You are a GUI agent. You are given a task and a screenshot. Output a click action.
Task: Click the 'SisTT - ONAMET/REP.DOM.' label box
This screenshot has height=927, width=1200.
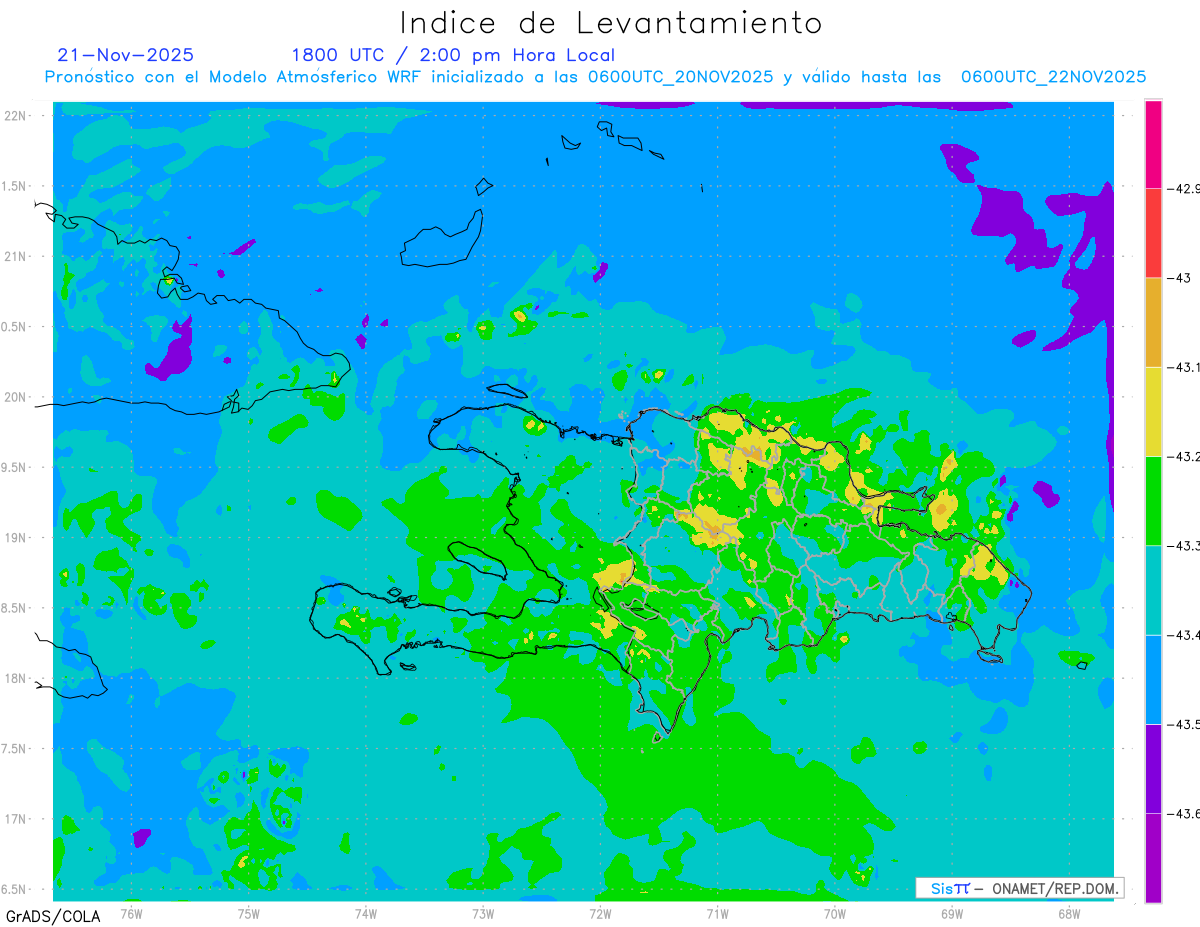(x=1020, y=888)
